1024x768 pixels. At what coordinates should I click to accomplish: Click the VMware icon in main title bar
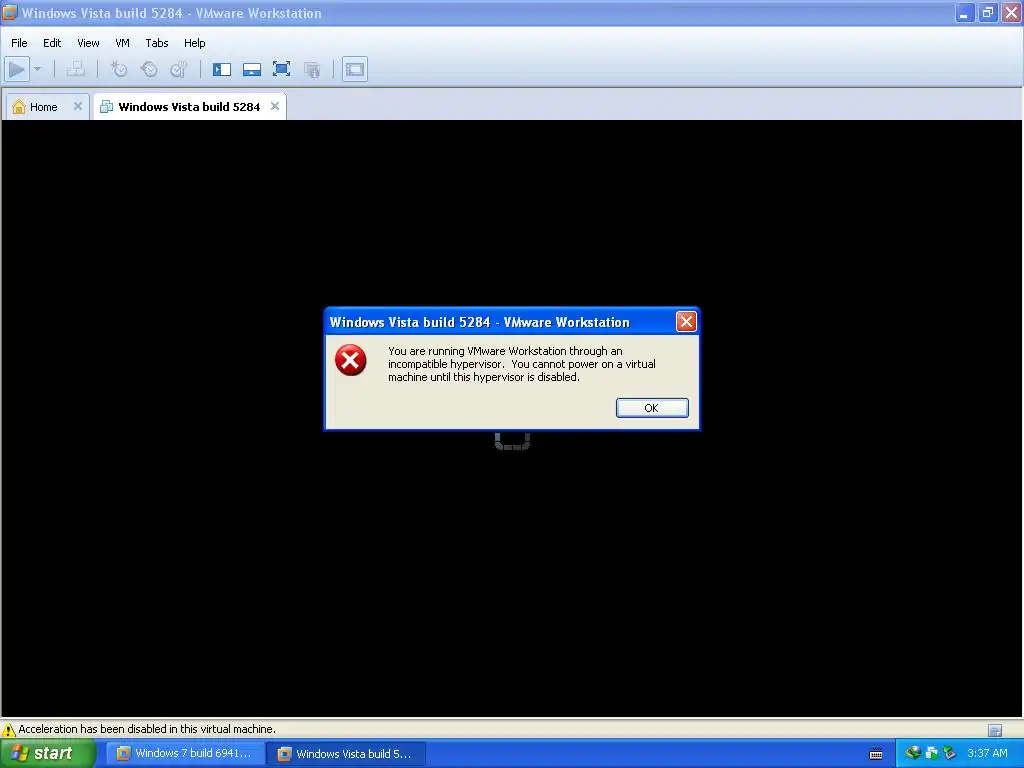tap(10, 12)
